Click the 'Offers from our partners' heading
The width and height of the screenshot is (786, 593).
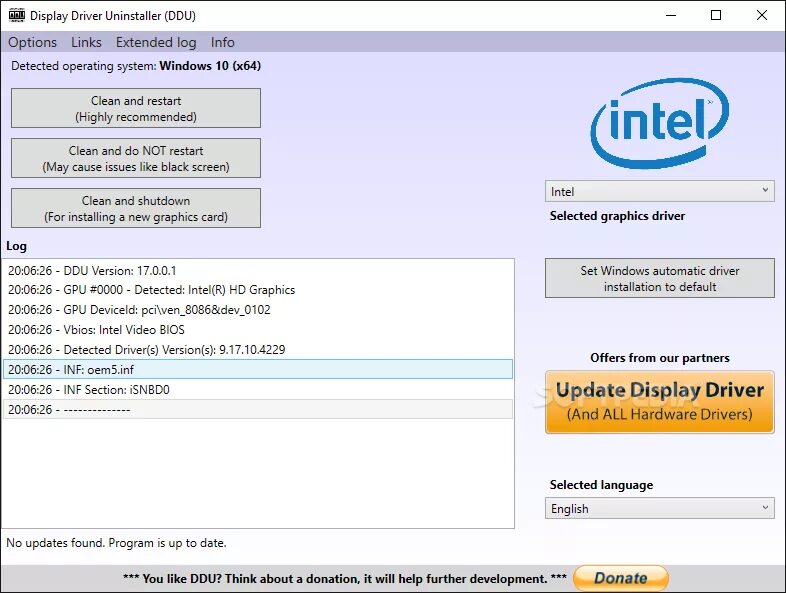click(660, 358)
